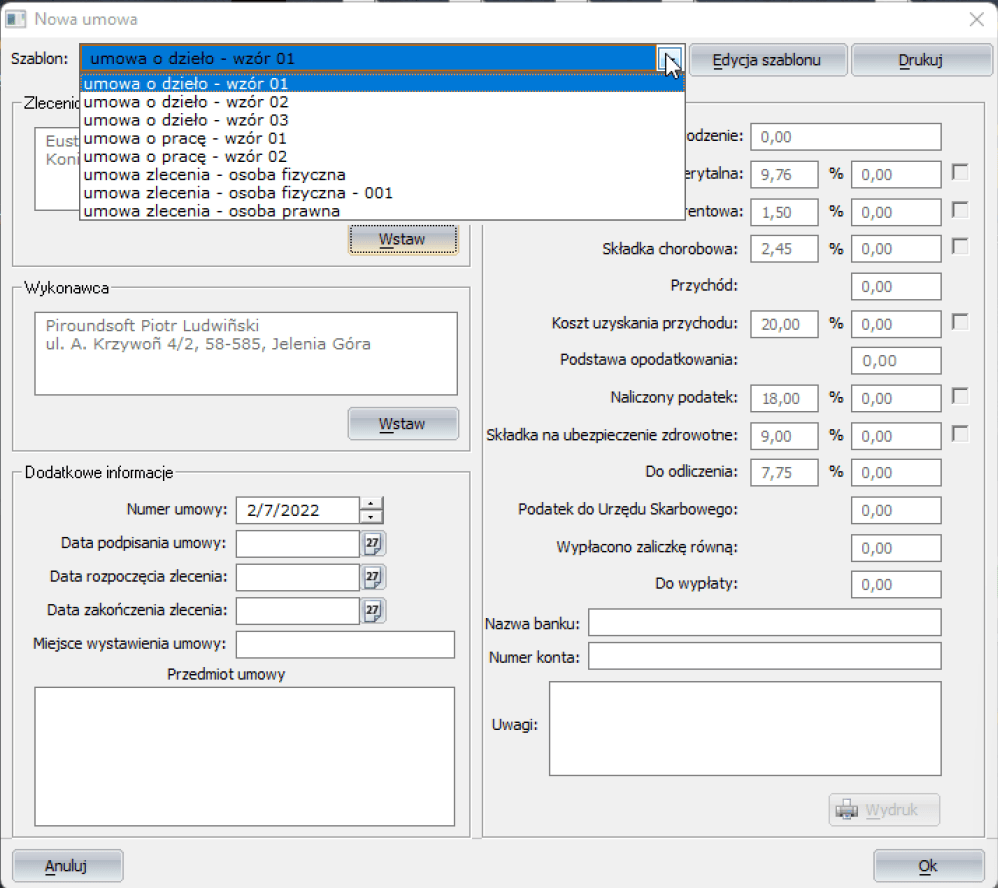This screenshot has height=888, width=998.
Task: Check the Naliczony podatek checkbox
Action: (x=960, y=397)
